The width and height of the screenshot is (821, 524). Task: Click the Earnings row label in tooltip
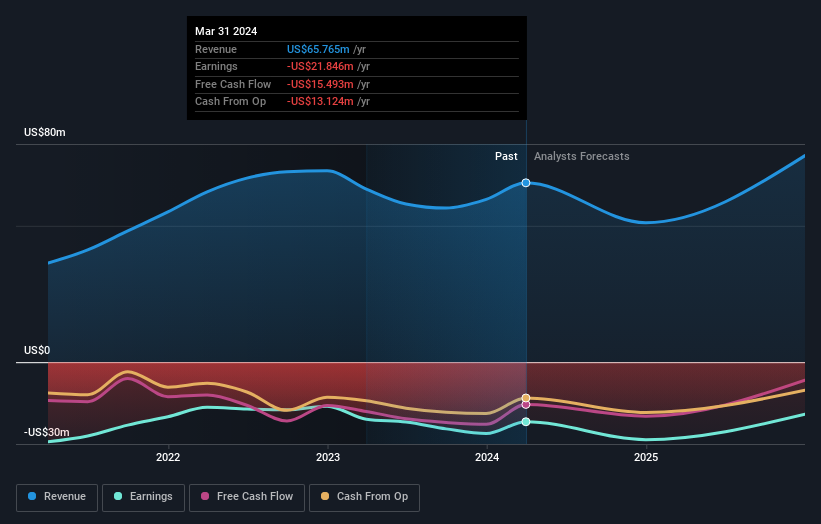pyautogui.click(x=216, y=66)
